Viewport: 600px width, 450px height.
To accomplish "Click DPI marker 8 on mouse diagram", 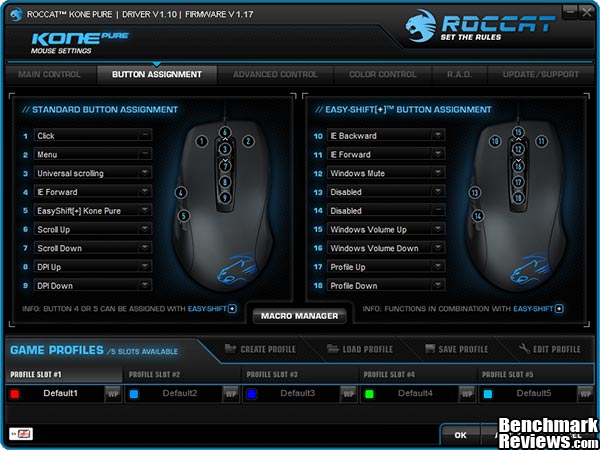I will pyautogui.click(x=225, y=182).
